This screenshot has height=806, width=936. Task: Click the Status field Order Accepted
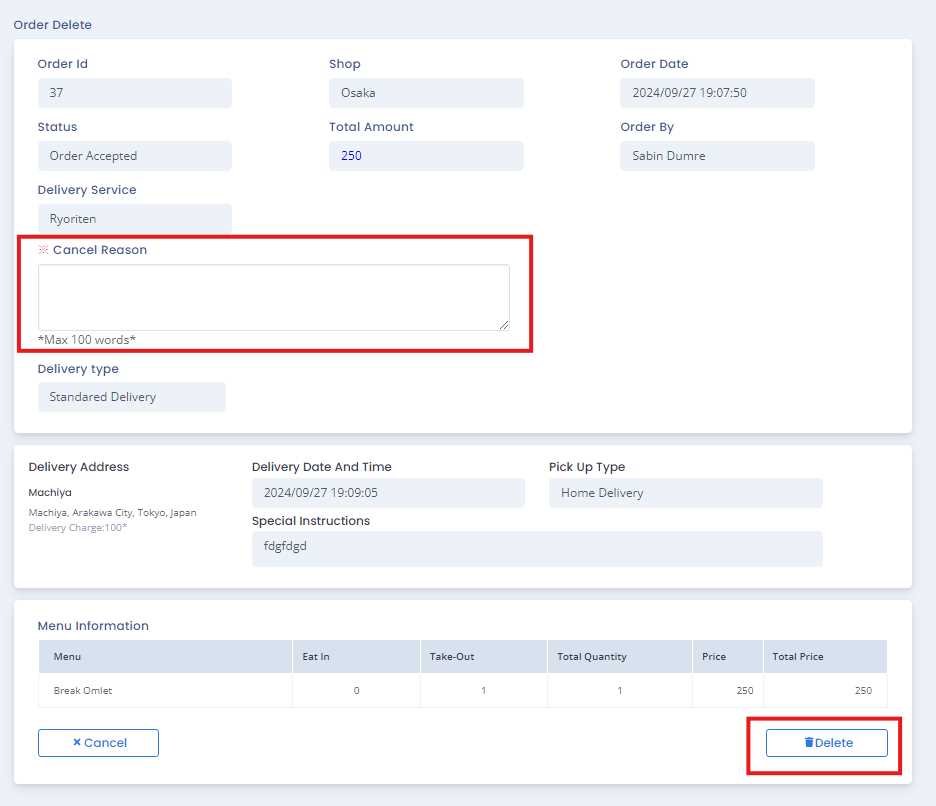point(134,156)
